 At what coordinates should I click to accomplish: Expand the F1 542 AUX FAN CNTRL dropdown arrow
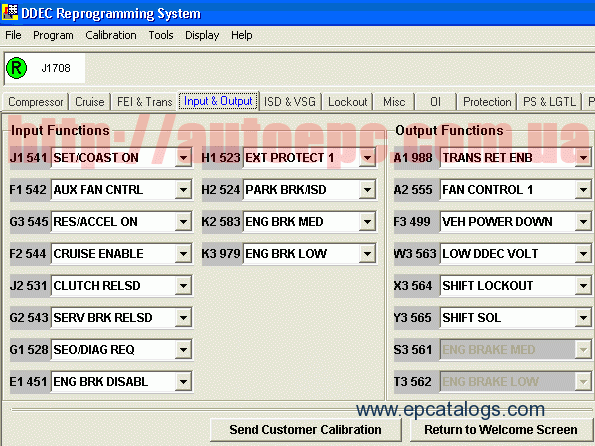183,189
